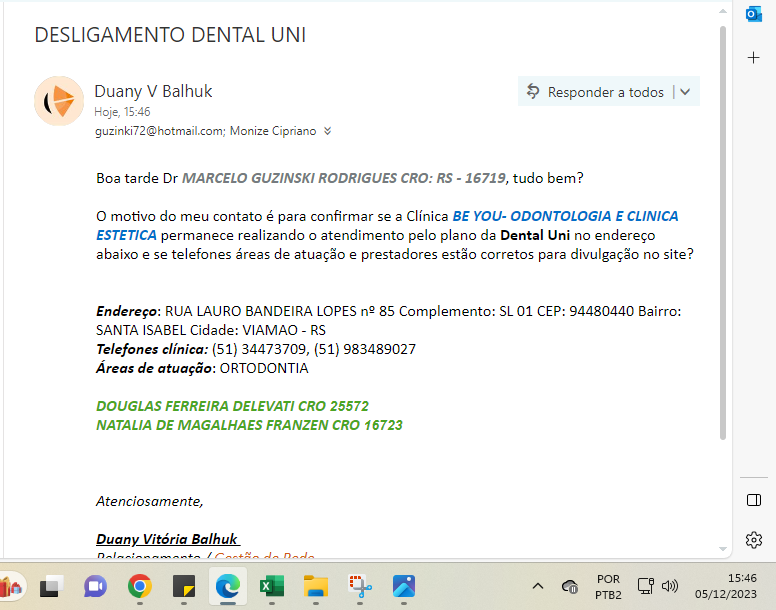Open Google Chrome from the taskbar
The image size is (776, 610).
click(140, 586)
